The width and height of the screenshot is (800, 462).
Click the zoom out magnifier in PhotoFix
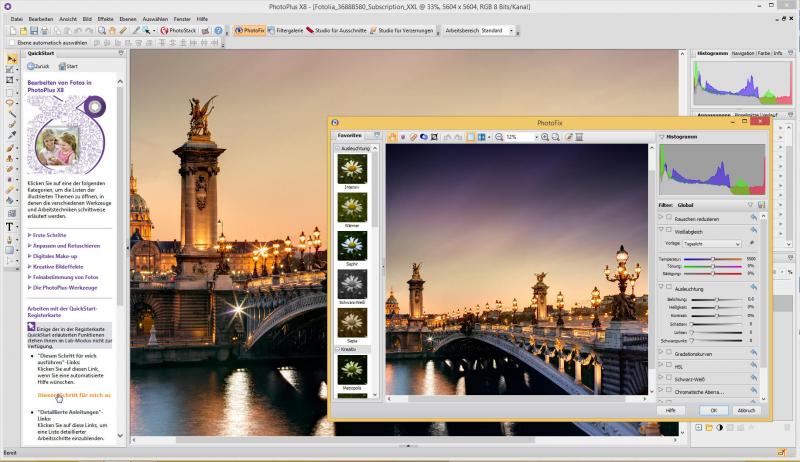click(498, 137)
